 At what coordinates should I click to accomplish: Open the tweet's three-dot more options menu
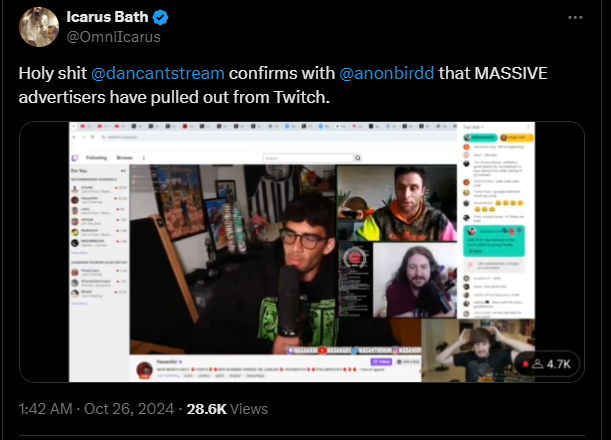click(575, 18)
